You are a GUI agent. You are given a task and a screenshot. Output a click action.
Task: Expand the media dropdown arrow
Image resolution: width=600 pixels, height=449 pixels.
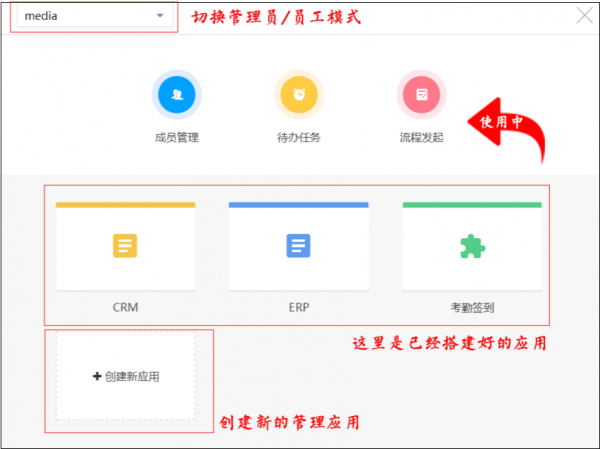click(160, 16)
